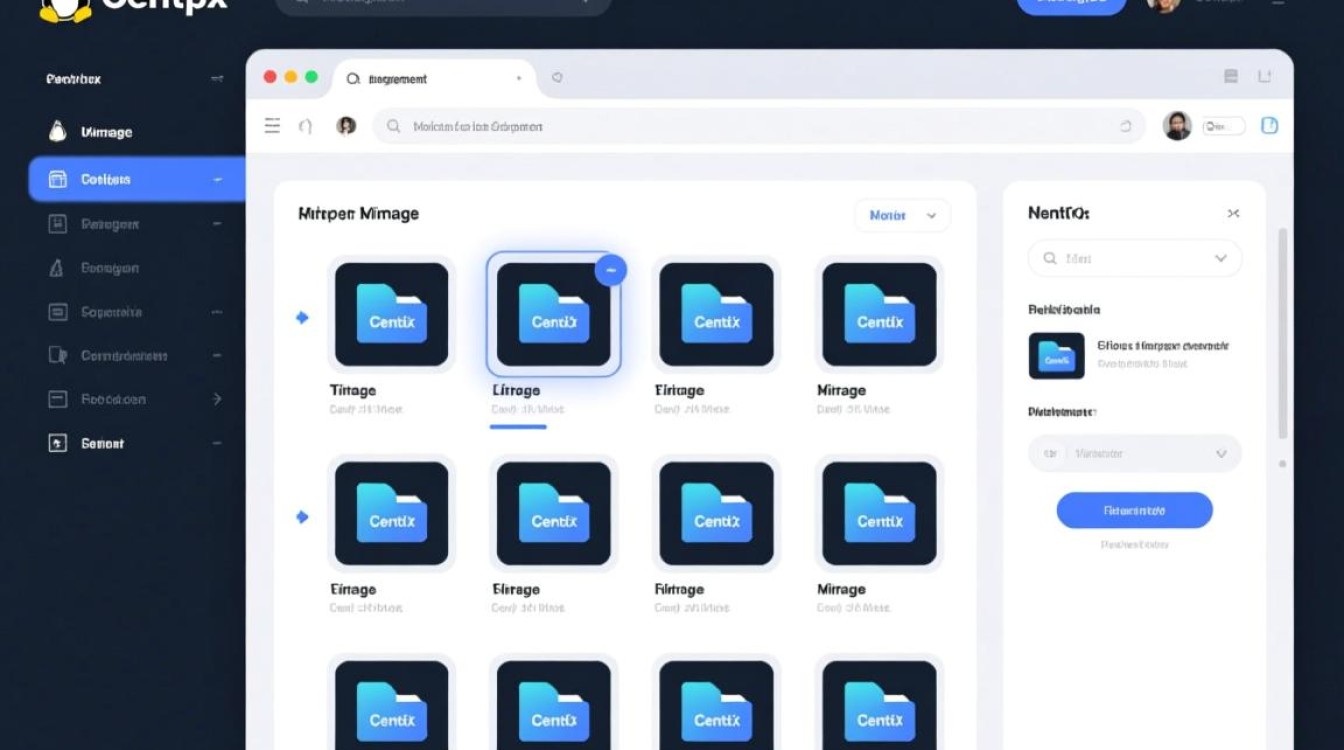Image resolution: width=1344 pixels, height=750 pixels.
Task: Click the small round icon inside the lower Nentro dropdown
Action: pos(1050,454)
